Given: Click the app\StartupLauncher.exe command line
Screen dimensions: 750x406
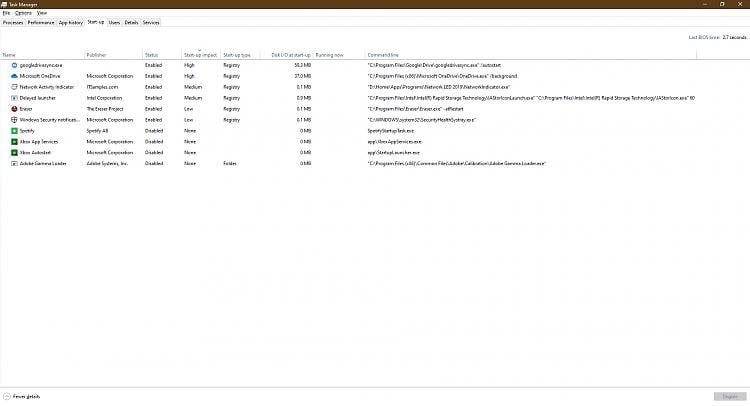Looking at the screenshot, I should click(x=394, y=153).
